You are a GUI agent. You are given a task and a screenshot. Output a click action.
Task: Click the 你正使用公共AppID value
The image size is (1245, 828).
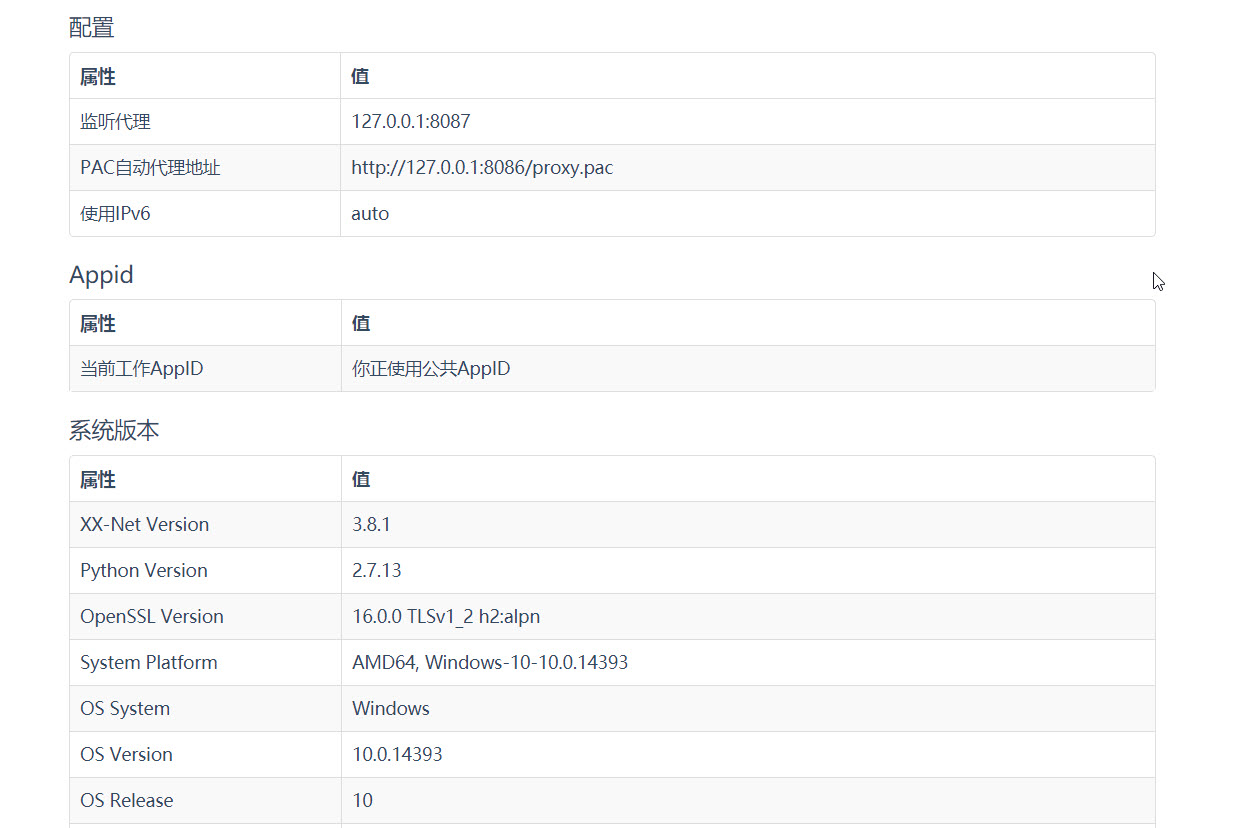(x=430, y=368)
